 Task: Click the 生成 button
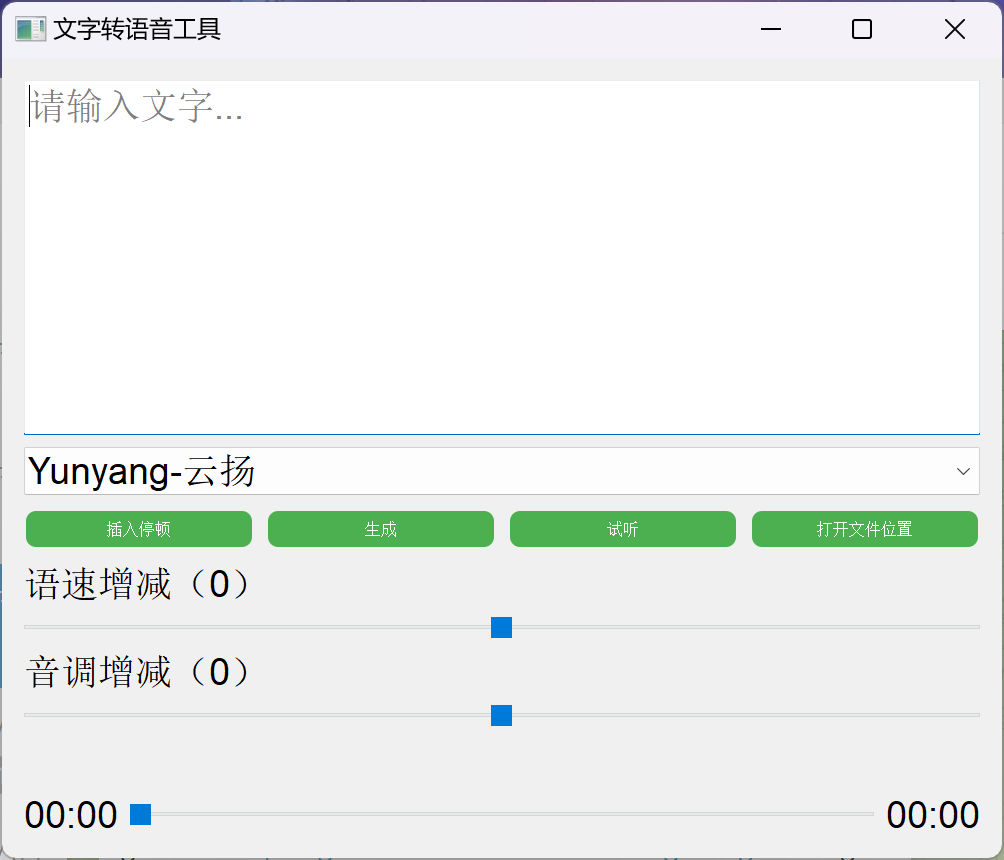[x=381, y=529]
